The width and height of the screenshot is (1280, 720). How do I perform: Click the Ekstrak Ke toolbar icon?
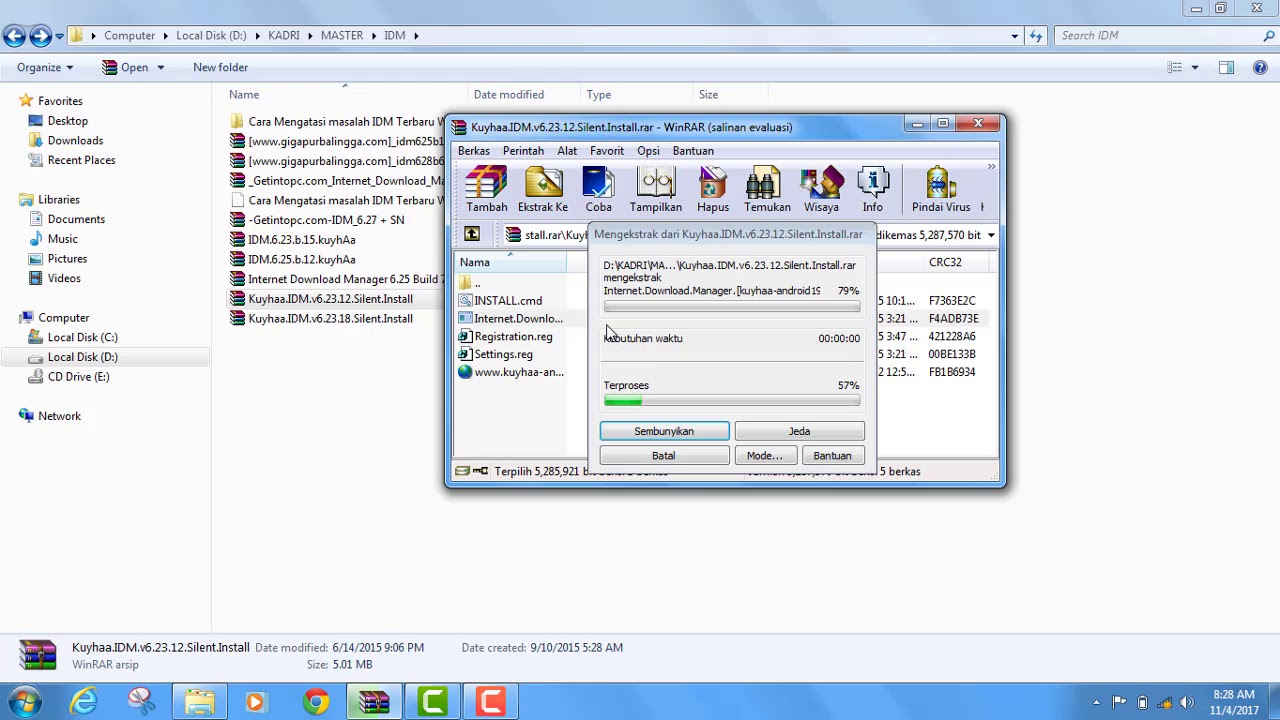point(543,190)
